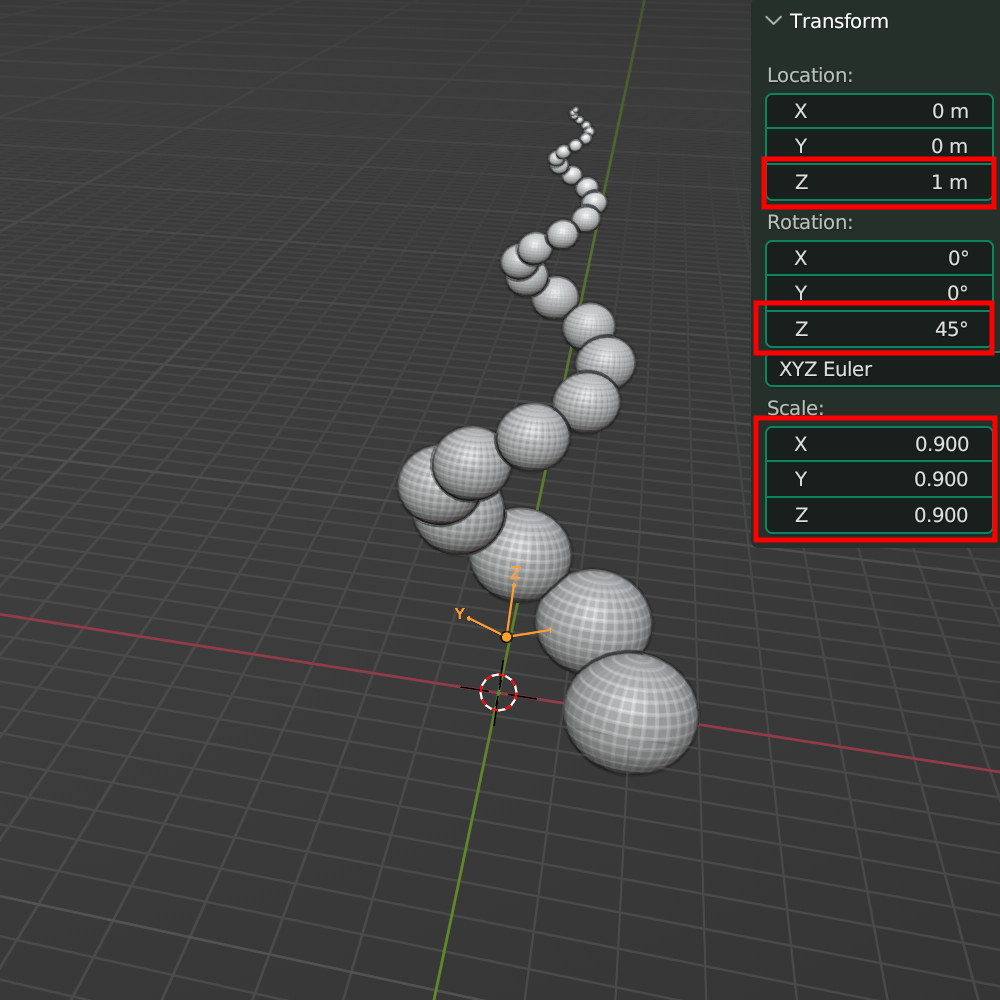Edit Scale X field showing 0.900

(879, 444)
